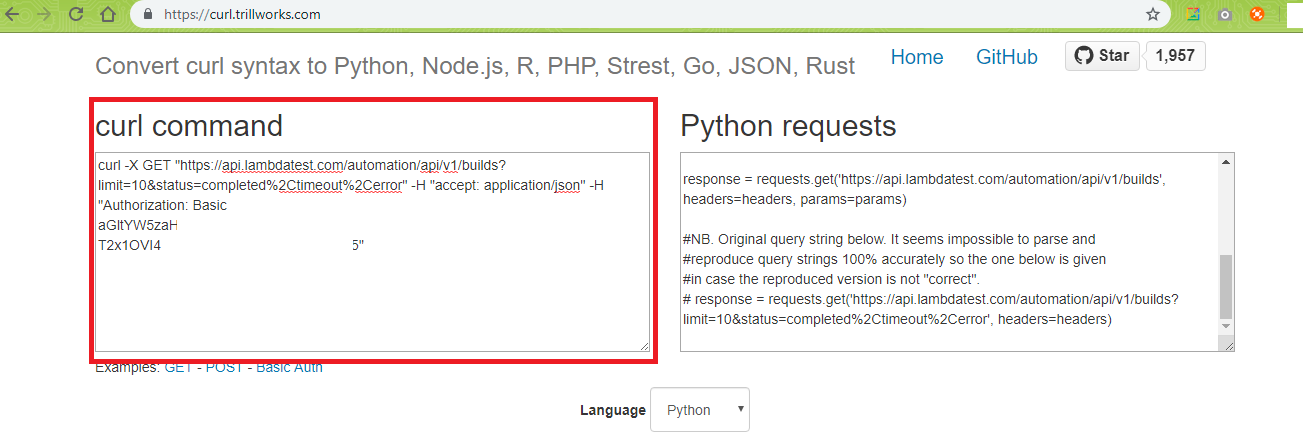
Task: Click the 'Python requests' heading
Action: (788, 126)
